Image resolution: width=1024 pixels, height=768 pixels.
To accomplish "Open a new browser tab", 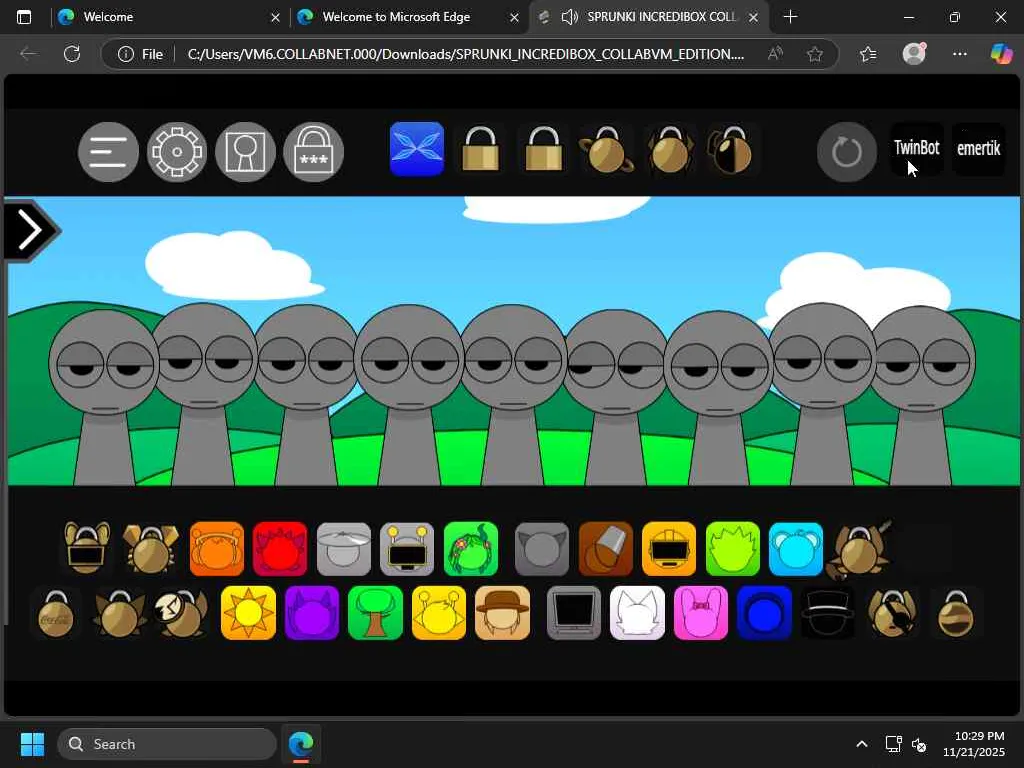I will (x=790, y=17).
